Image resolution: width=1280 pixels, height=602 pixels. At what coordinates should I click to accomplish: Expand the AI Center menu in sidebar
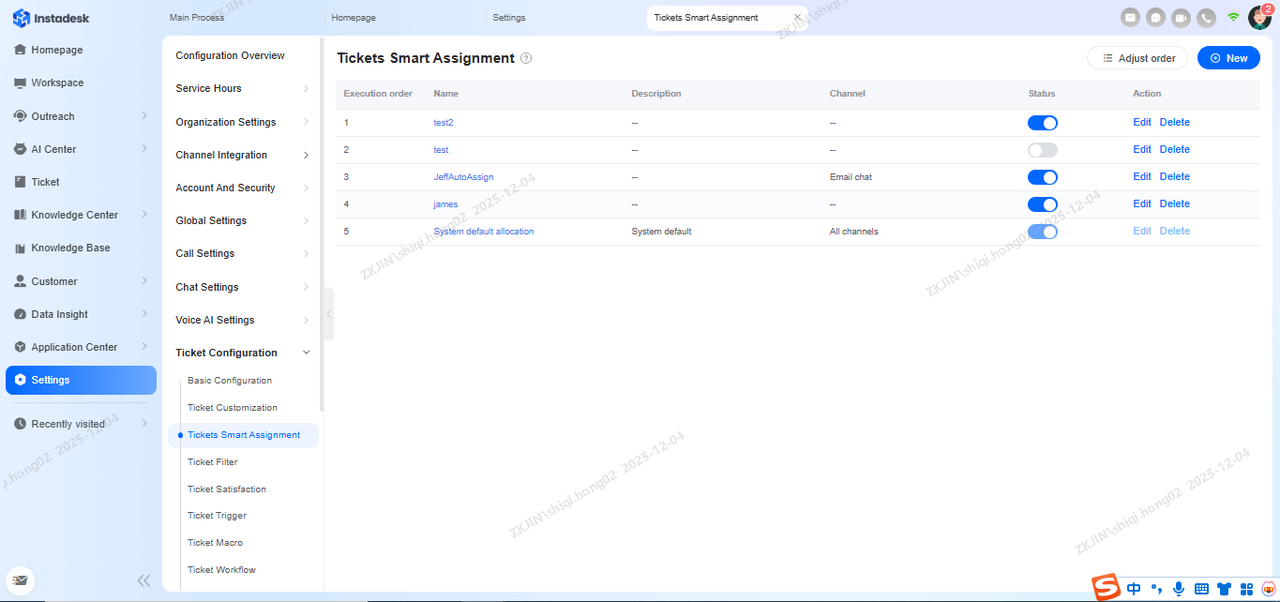[145, 149]
